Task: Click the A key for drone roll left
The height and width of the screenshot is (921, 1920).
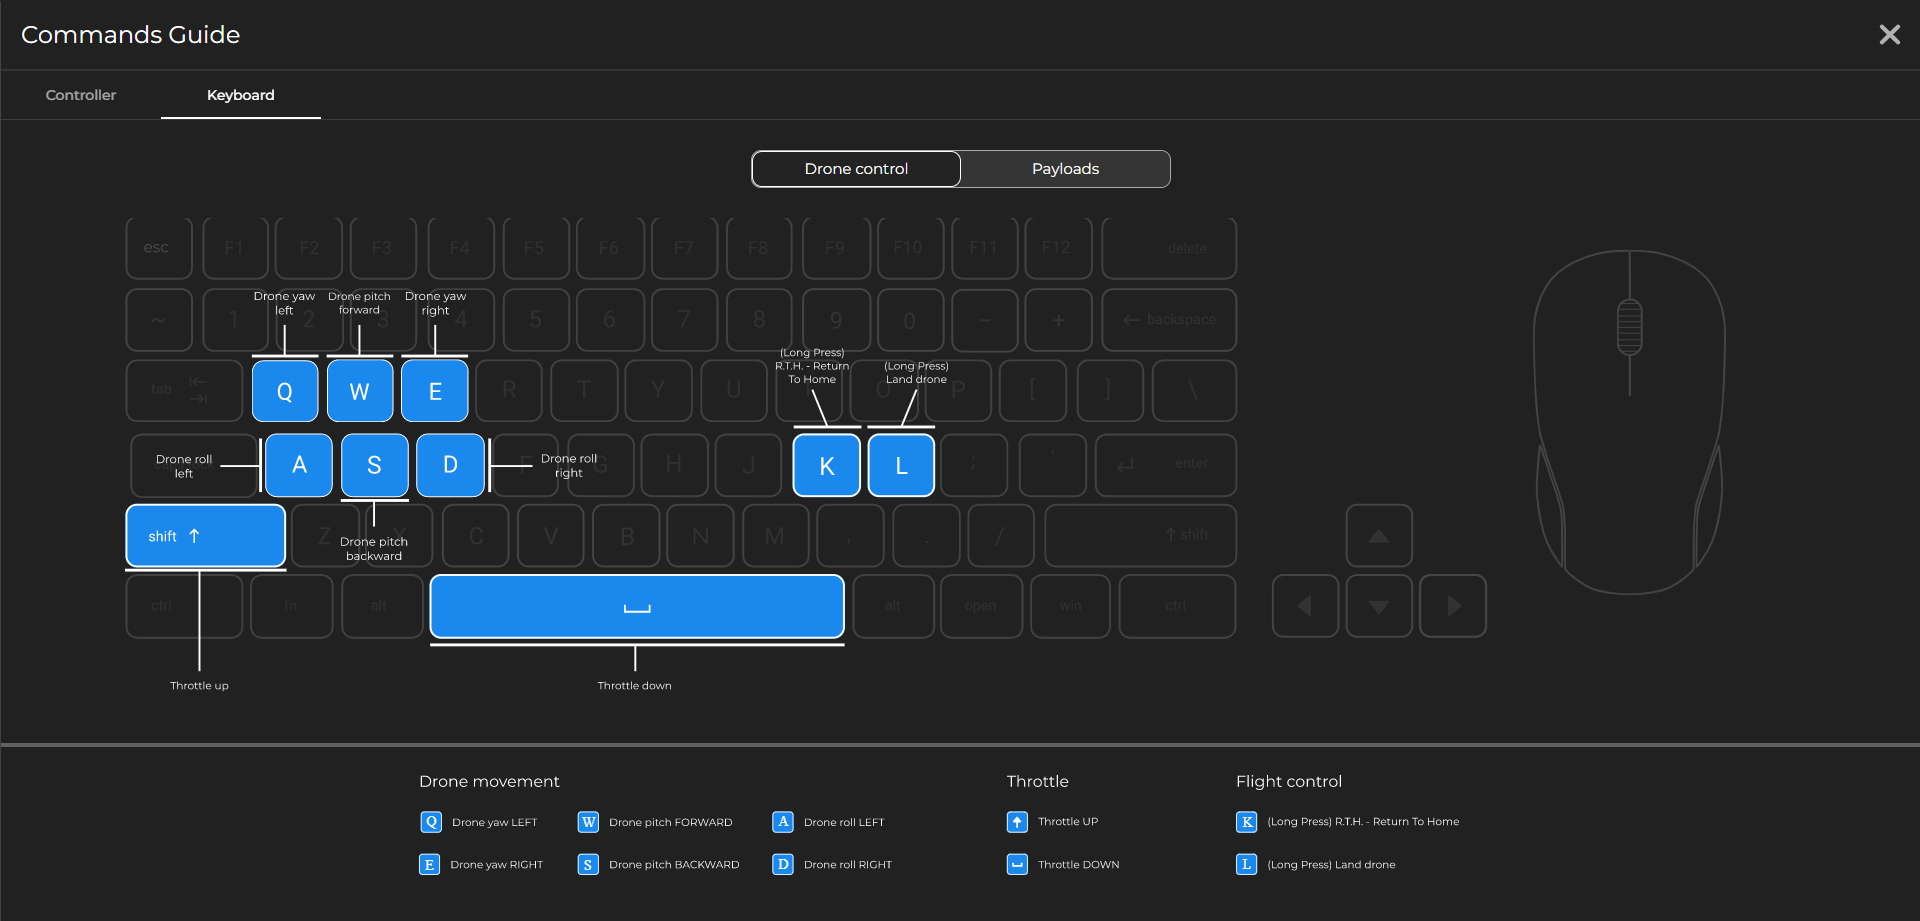Action: click(x=299, y=465)
